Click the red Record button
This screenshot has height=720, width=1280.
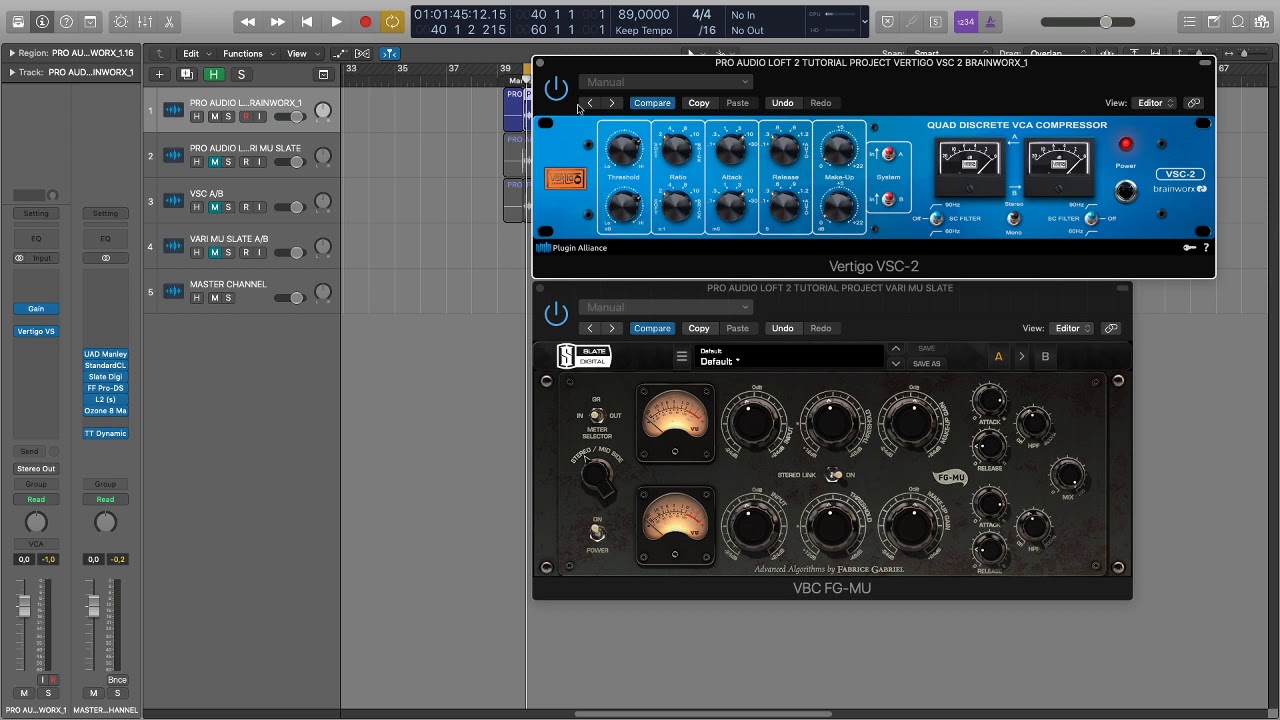point(365,22)
